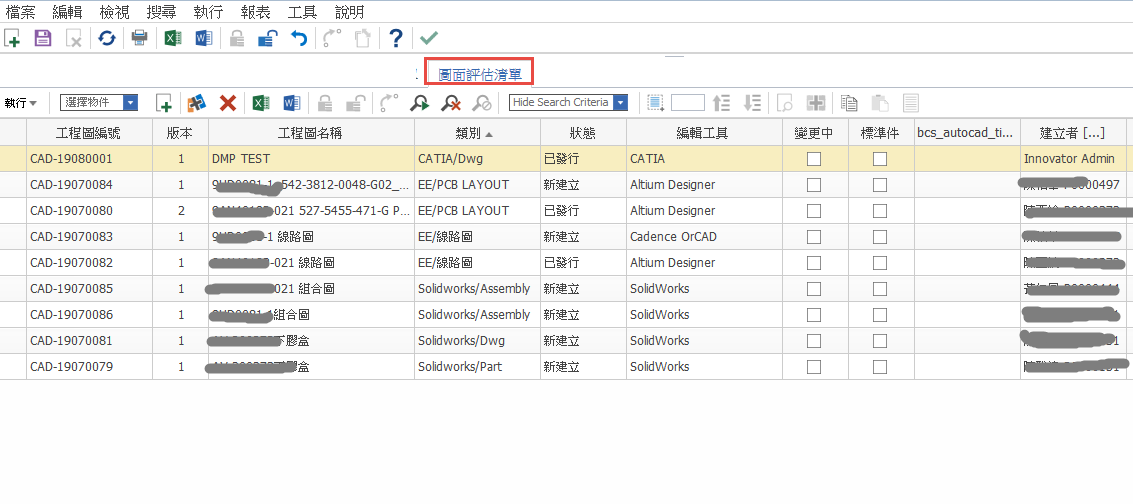Export to Excel from the top toolbar
Screen dimensions: 1133x504
pyautogui.click(x=172, y=38)
